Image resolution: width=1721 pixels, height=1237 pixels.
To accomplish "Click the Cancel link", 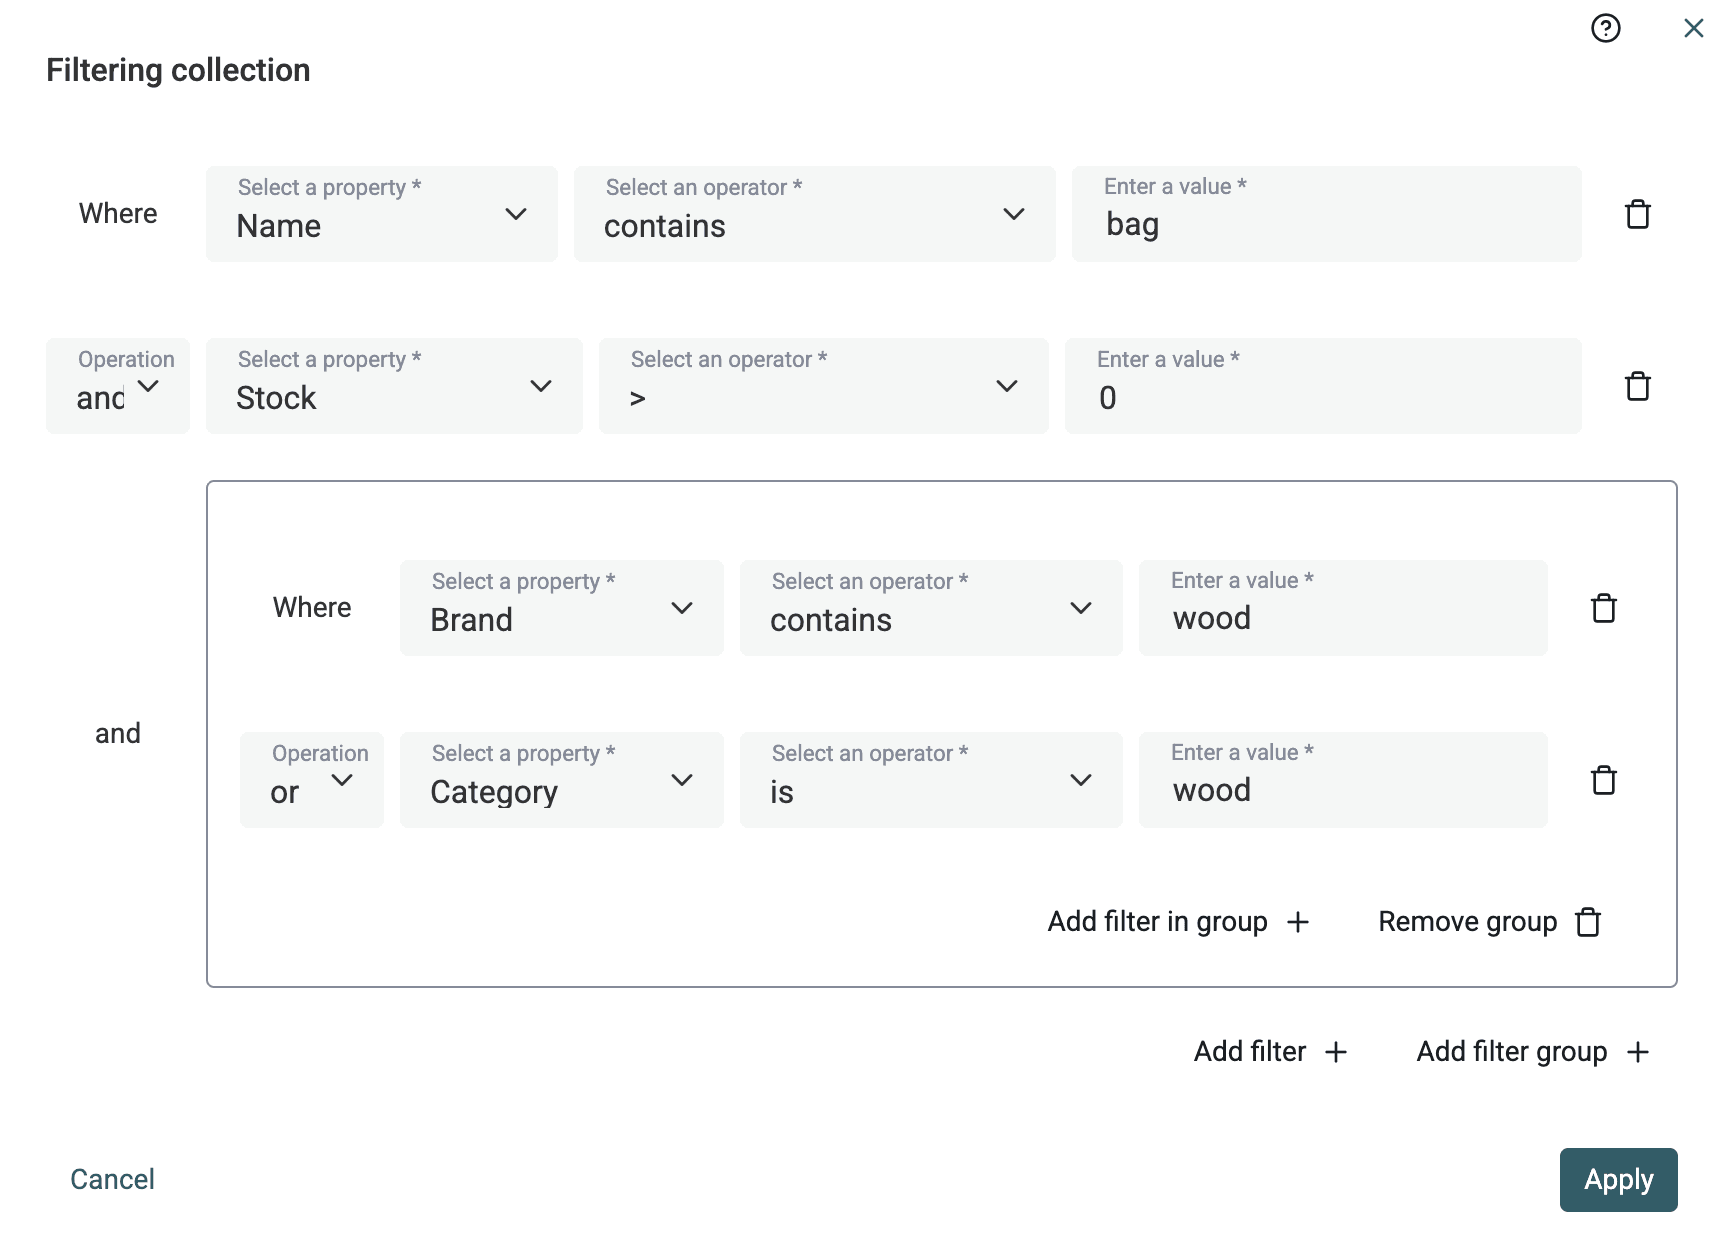I will click(x=112, y=1179).
